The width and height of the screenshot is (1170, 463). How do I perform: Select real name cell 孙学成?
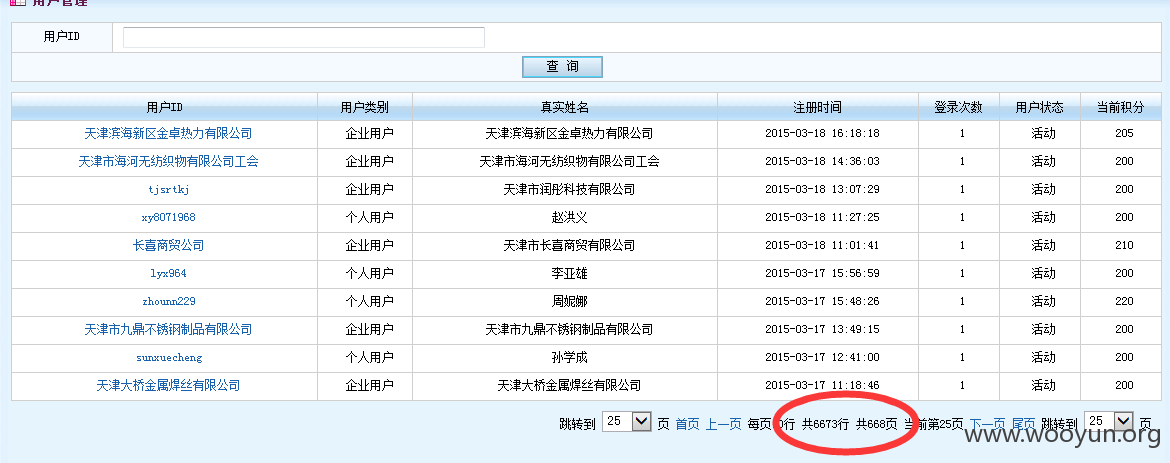point(569,358)
